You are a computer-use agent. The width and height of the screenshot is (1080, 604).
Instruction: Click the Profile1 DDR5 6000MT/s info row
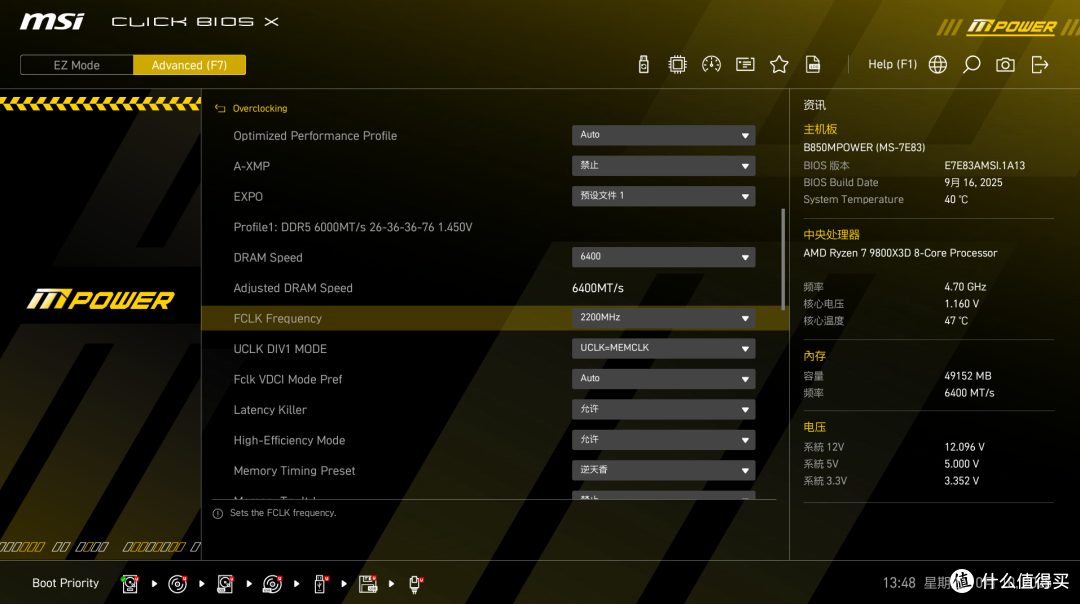[353, 227]
